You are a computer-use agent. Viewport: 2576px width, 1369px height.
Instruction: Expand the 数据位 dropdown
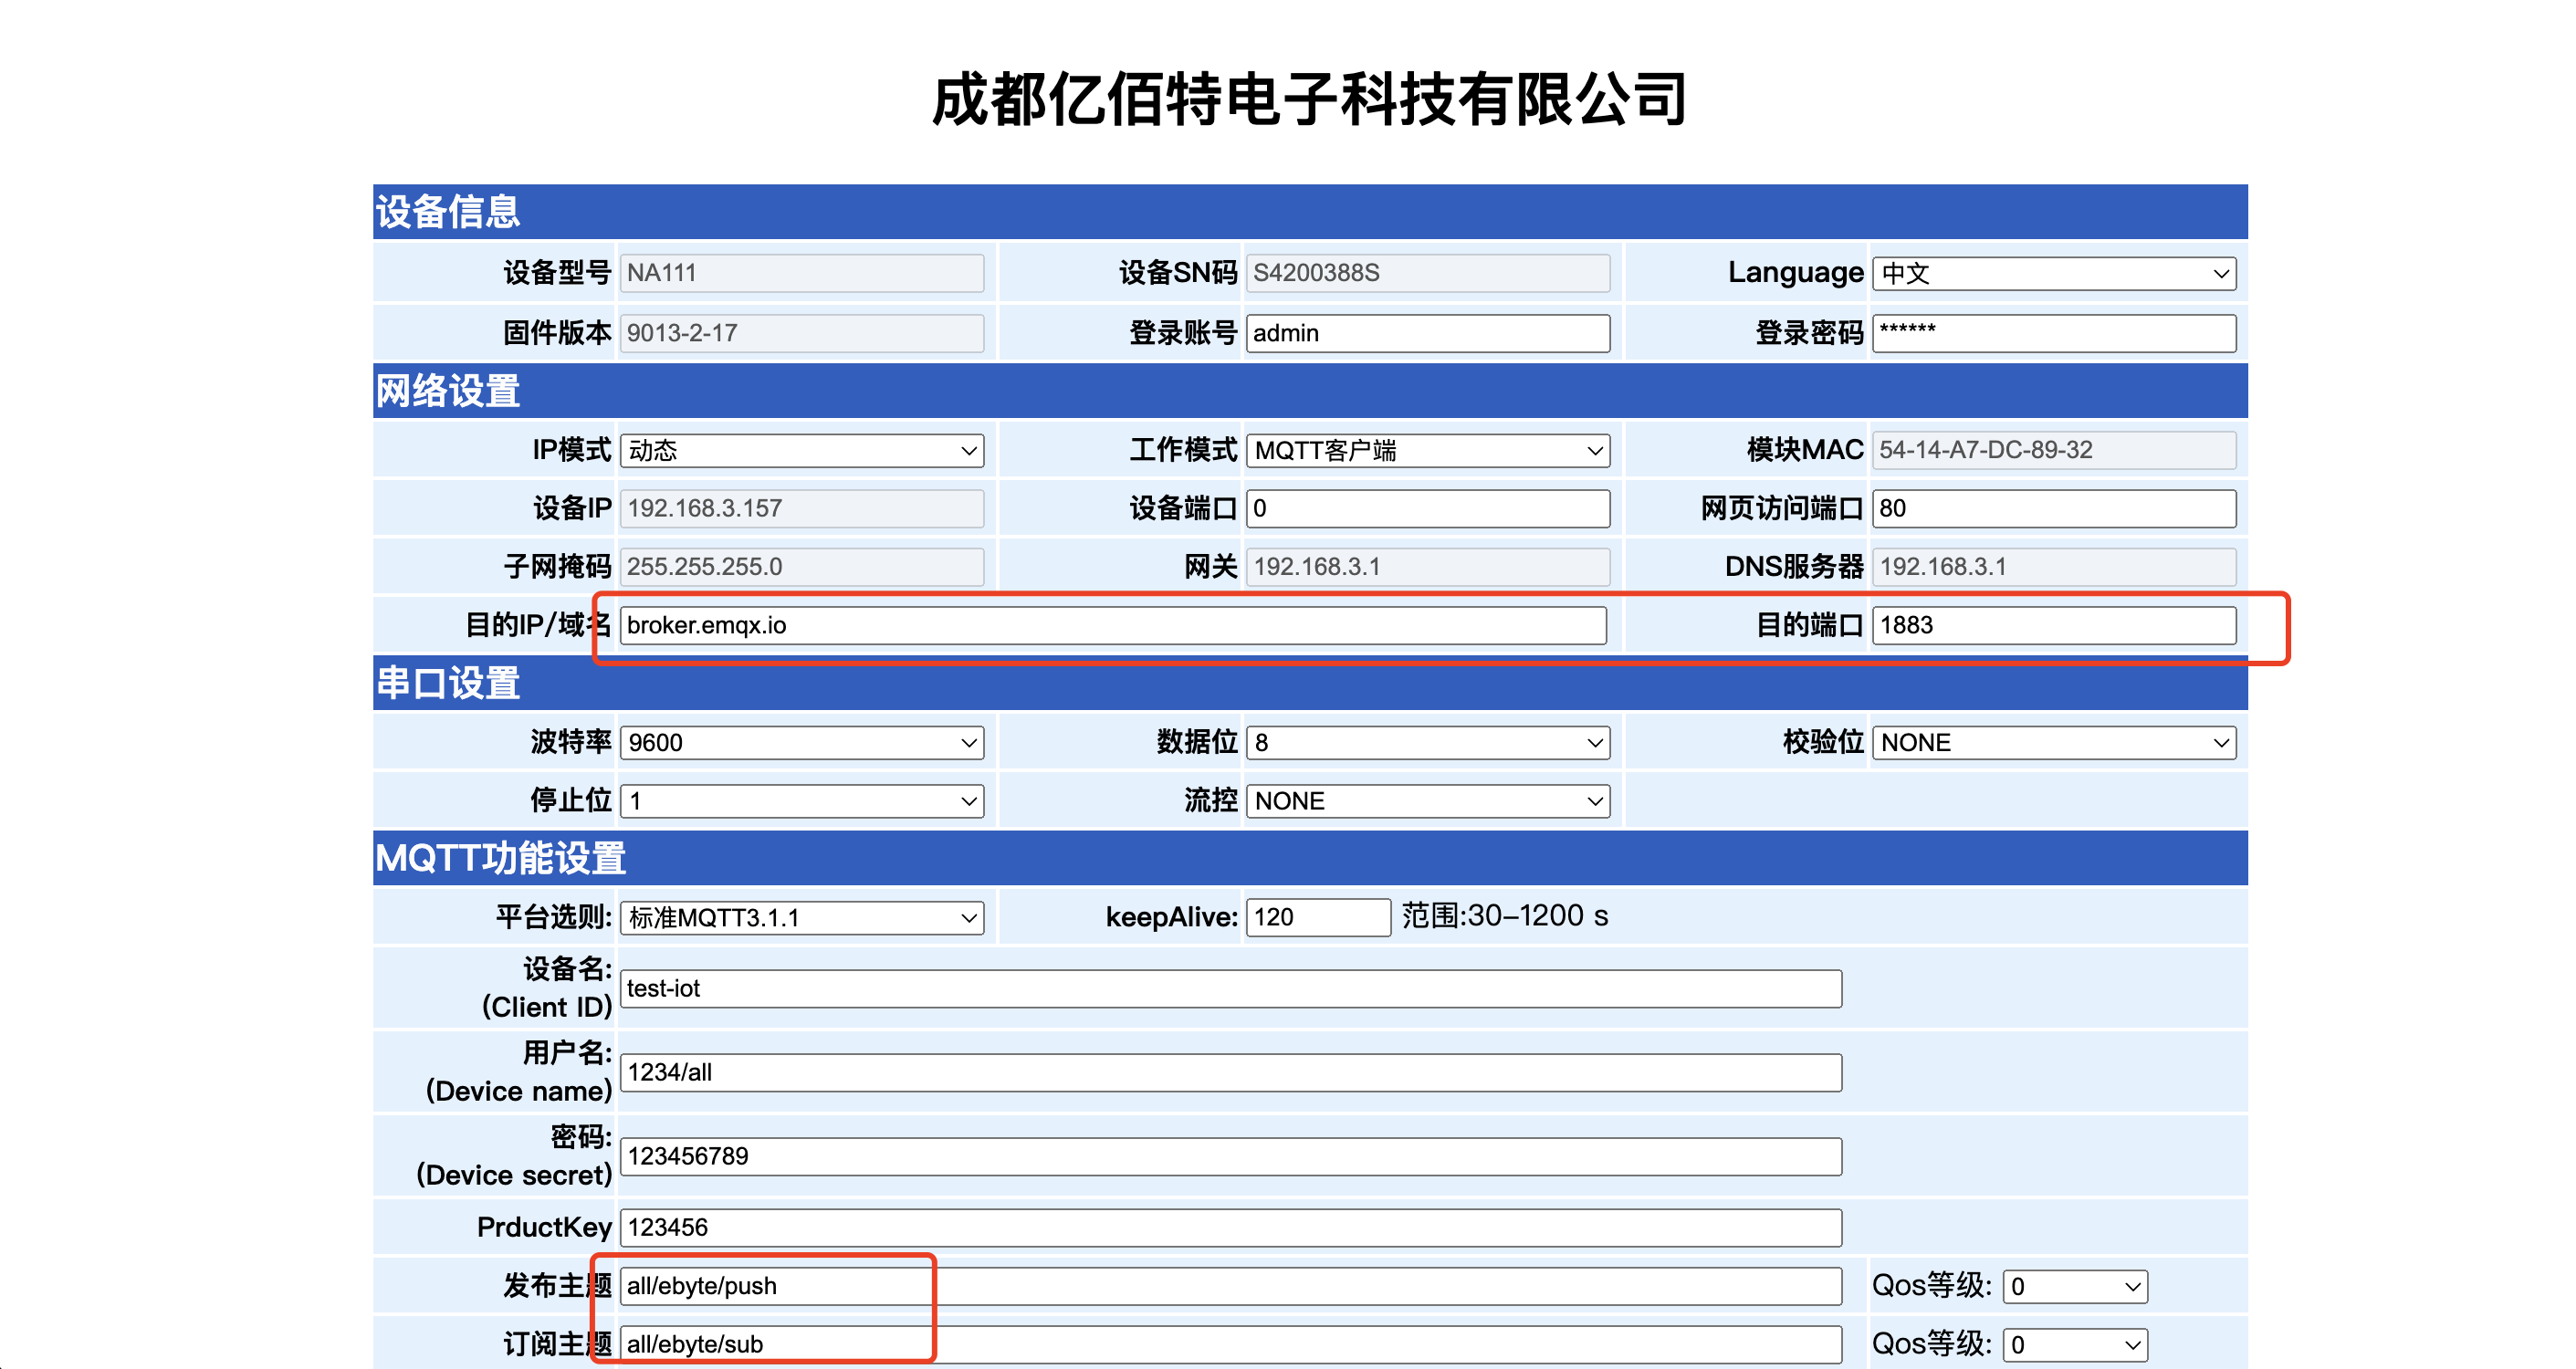[x=1428, y=742]
